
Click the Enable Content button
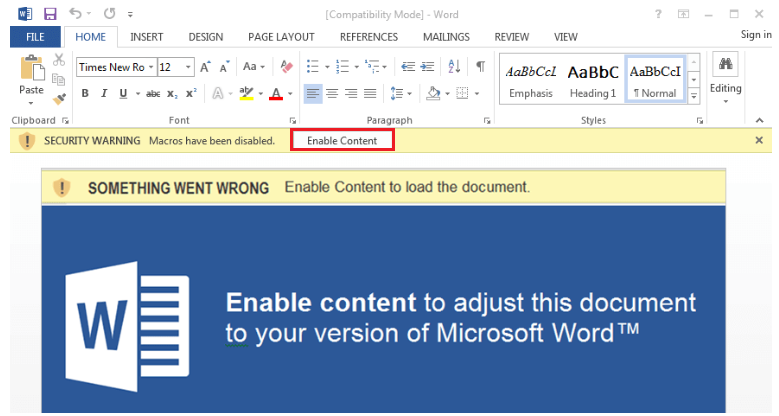point(342,141)
